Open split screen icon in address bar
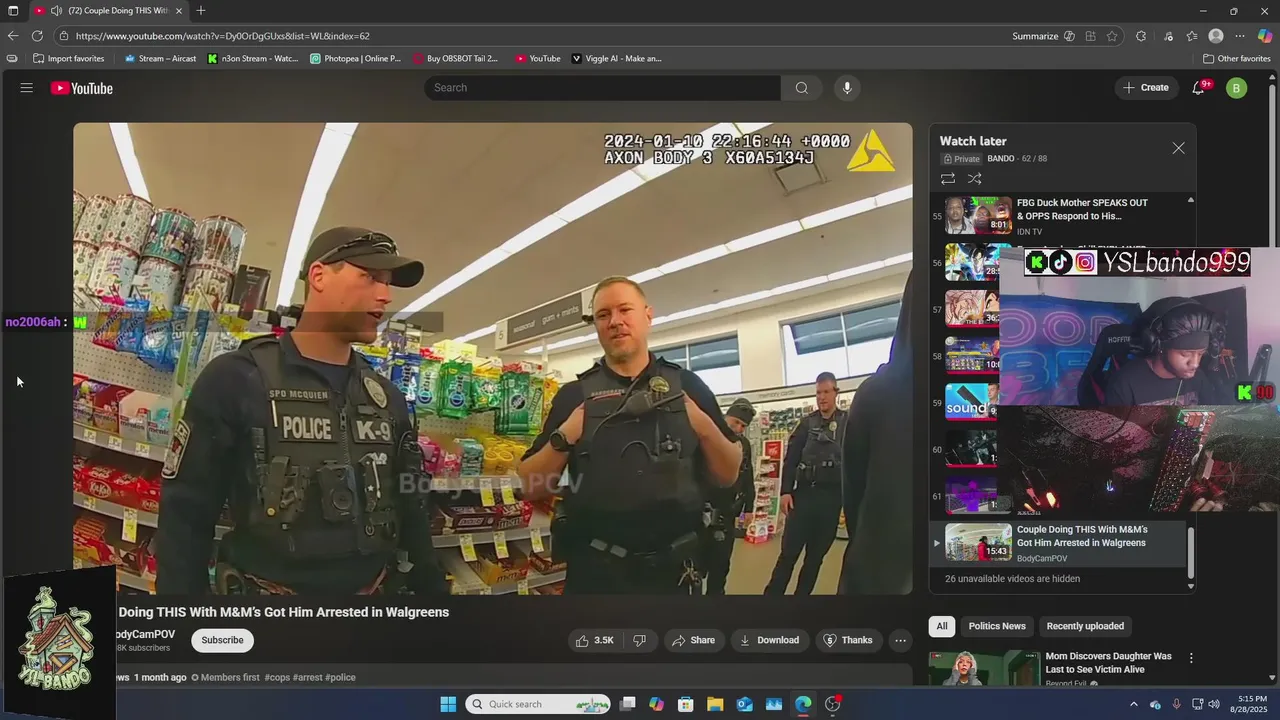Image resolution: width=1280 pixels, height=720 pixels. point(1090,36)
